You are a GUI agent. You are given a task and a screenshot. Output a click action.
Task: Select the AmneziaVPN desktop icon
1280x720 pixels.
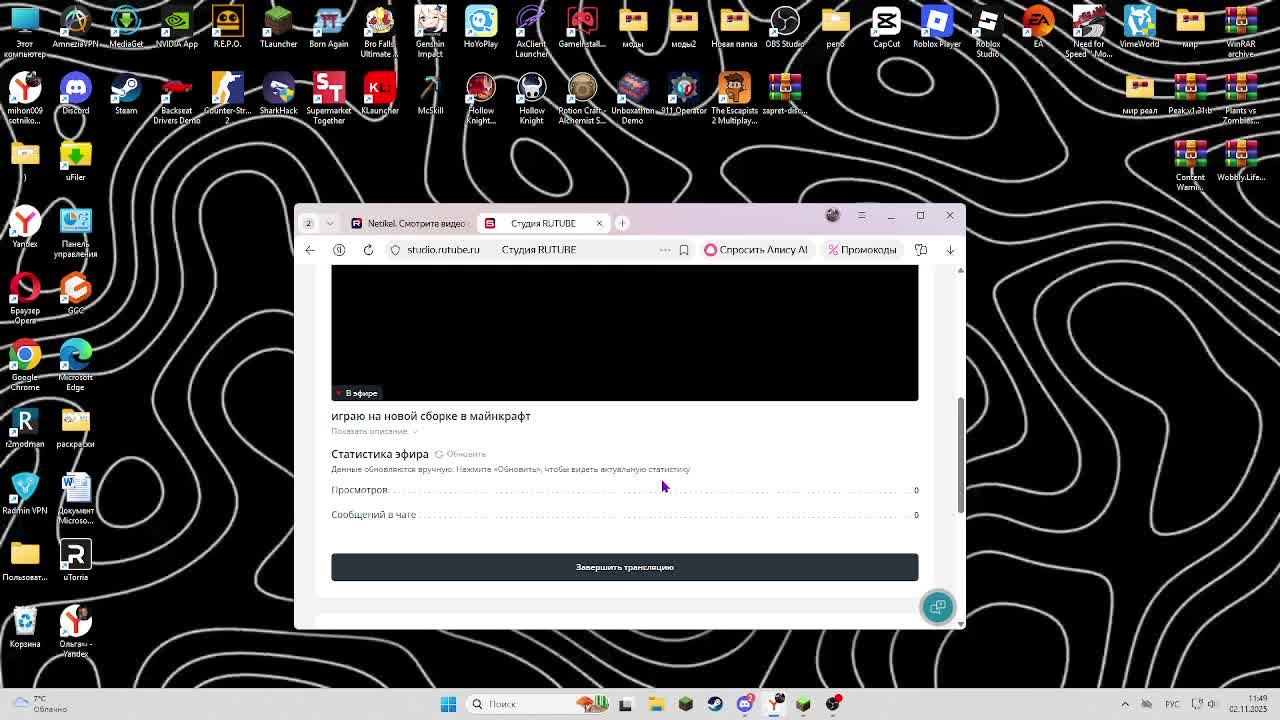coord(75,27)
